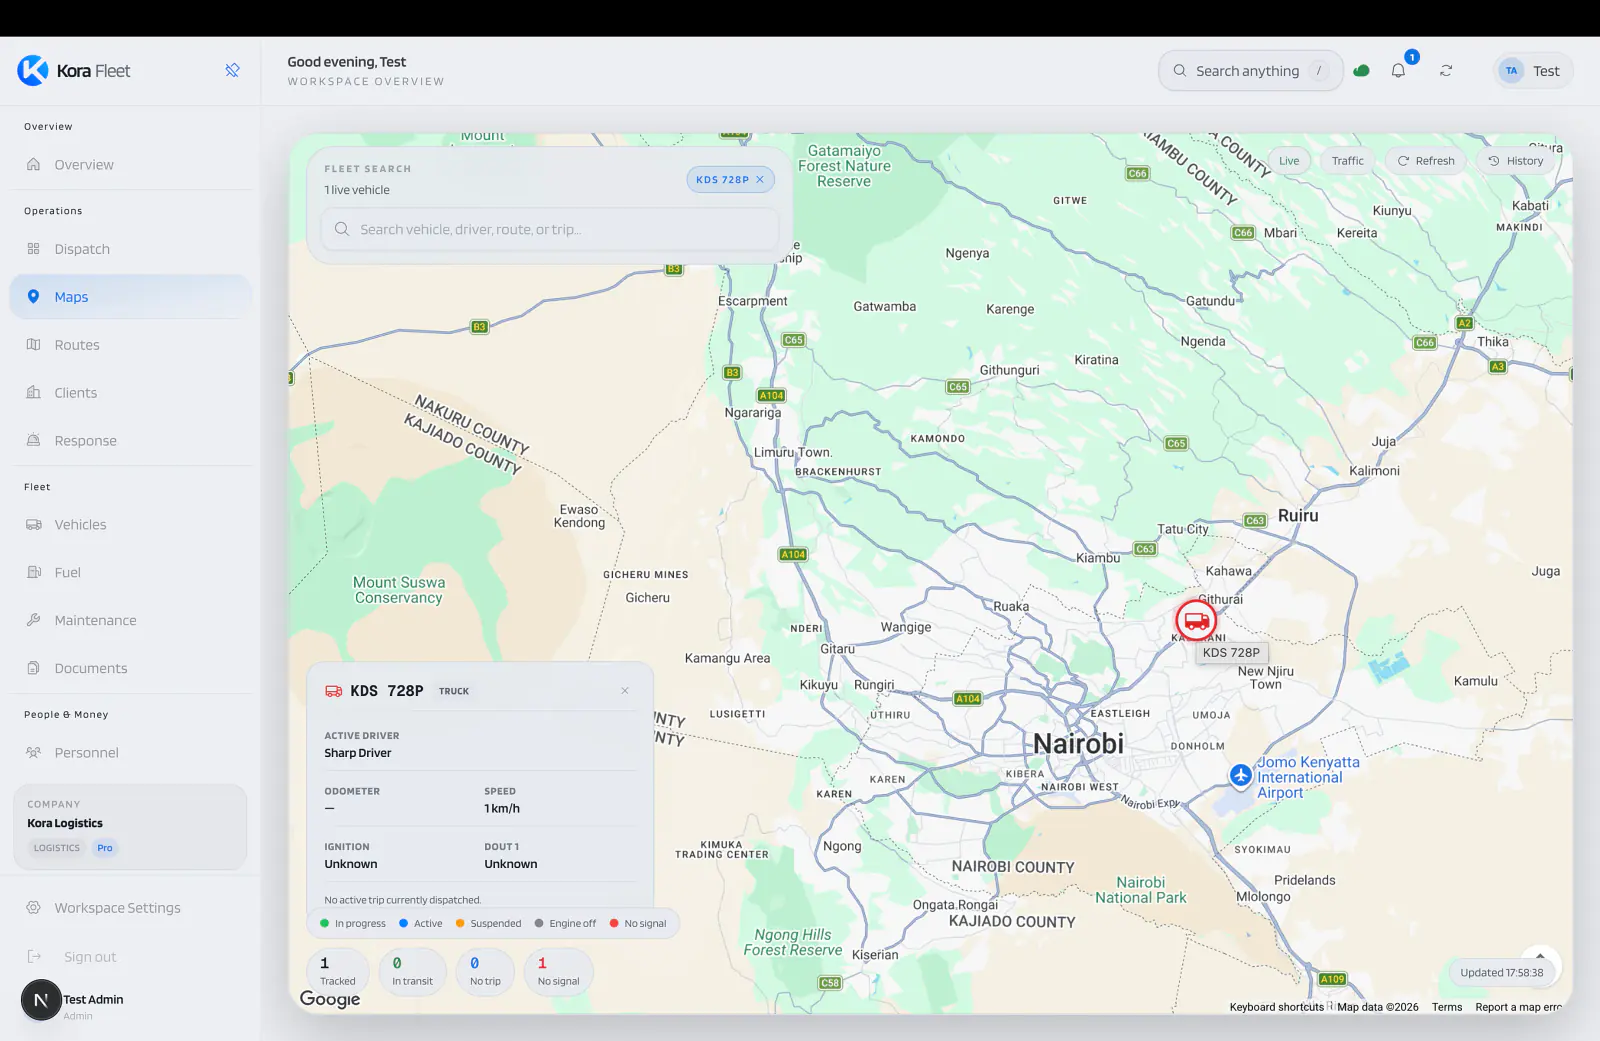
Task: Open Clients in the sidebar
Action: tap(131, 393)
